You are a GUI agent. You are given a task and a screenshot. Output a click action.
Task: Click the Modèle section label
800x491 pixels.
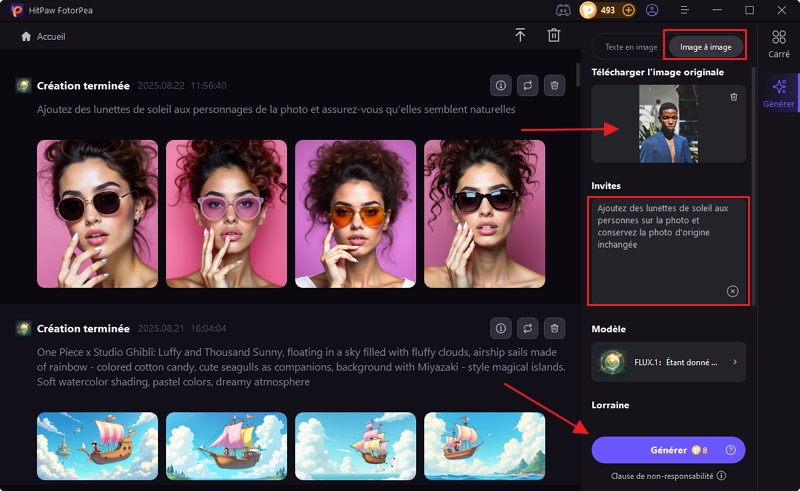[x=609, y=329]
